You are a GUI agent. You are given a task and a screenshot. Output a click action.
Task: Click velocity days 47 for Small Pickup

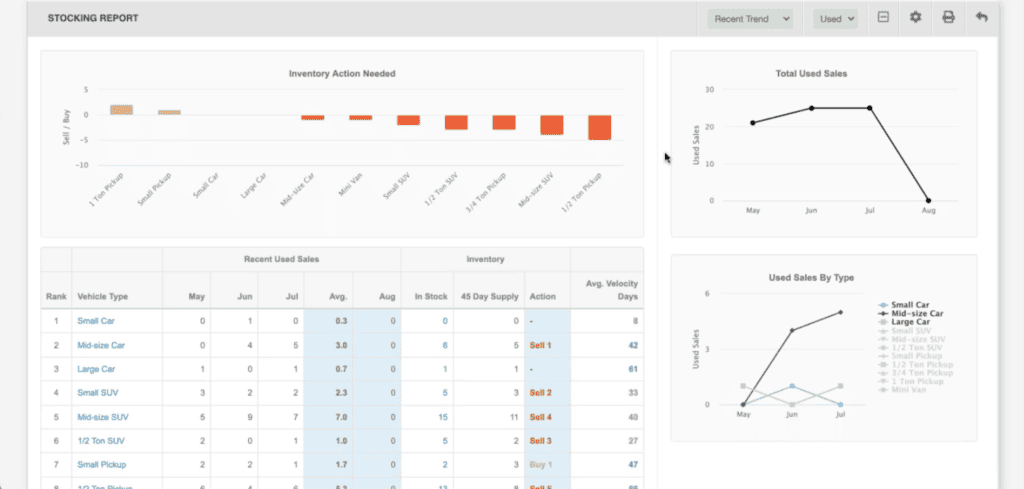[633, 465]
